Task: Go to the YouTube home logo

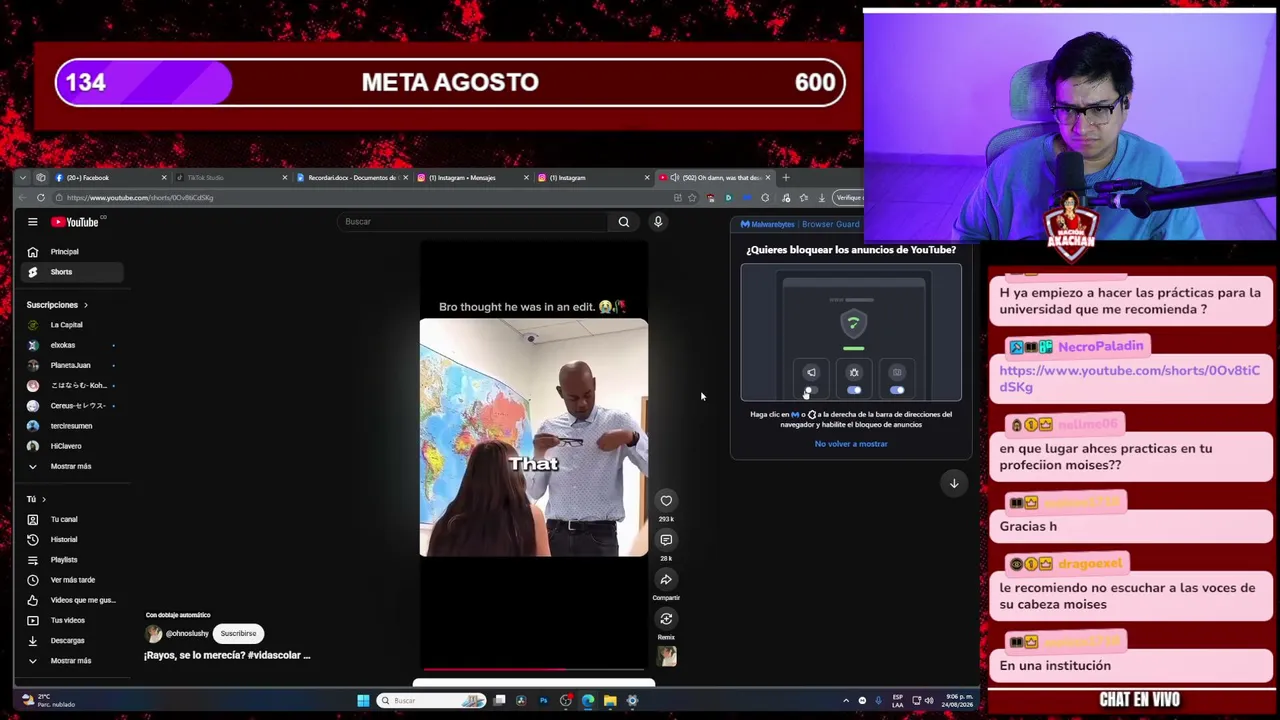Action: click(x=76, y=222)
